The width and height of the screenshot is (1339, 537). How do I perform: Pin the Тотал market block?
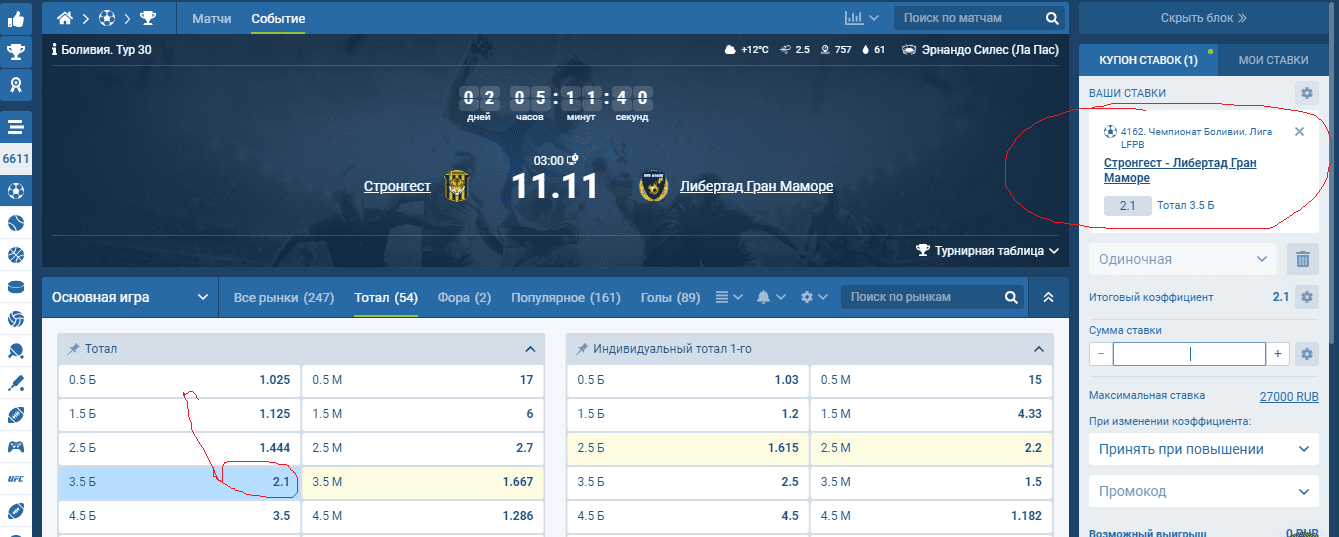(74, 349)
